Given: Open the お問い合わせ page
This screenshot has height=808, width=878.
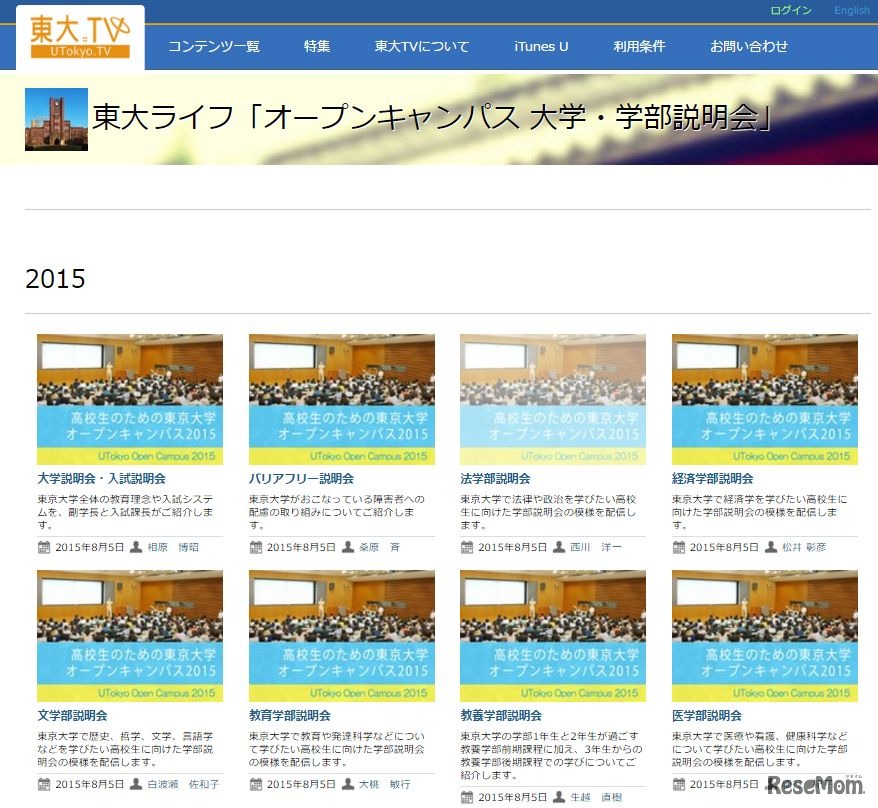Looking at the screenshot, I should 749,46.
